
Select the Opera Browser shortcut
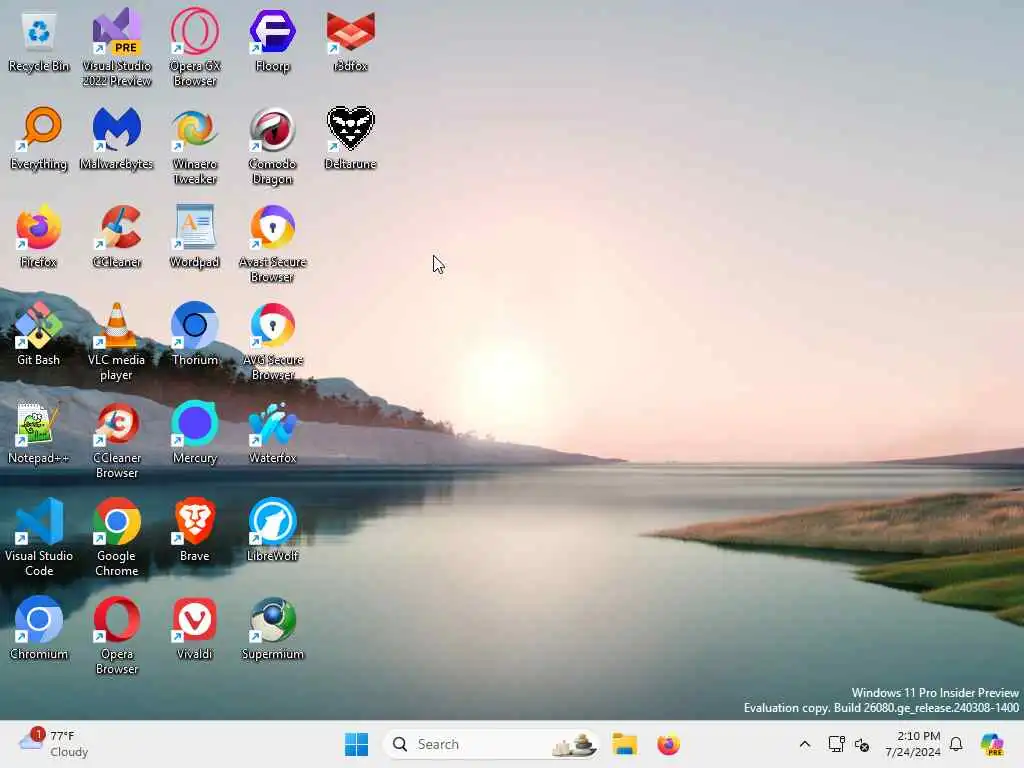[116, 635]
